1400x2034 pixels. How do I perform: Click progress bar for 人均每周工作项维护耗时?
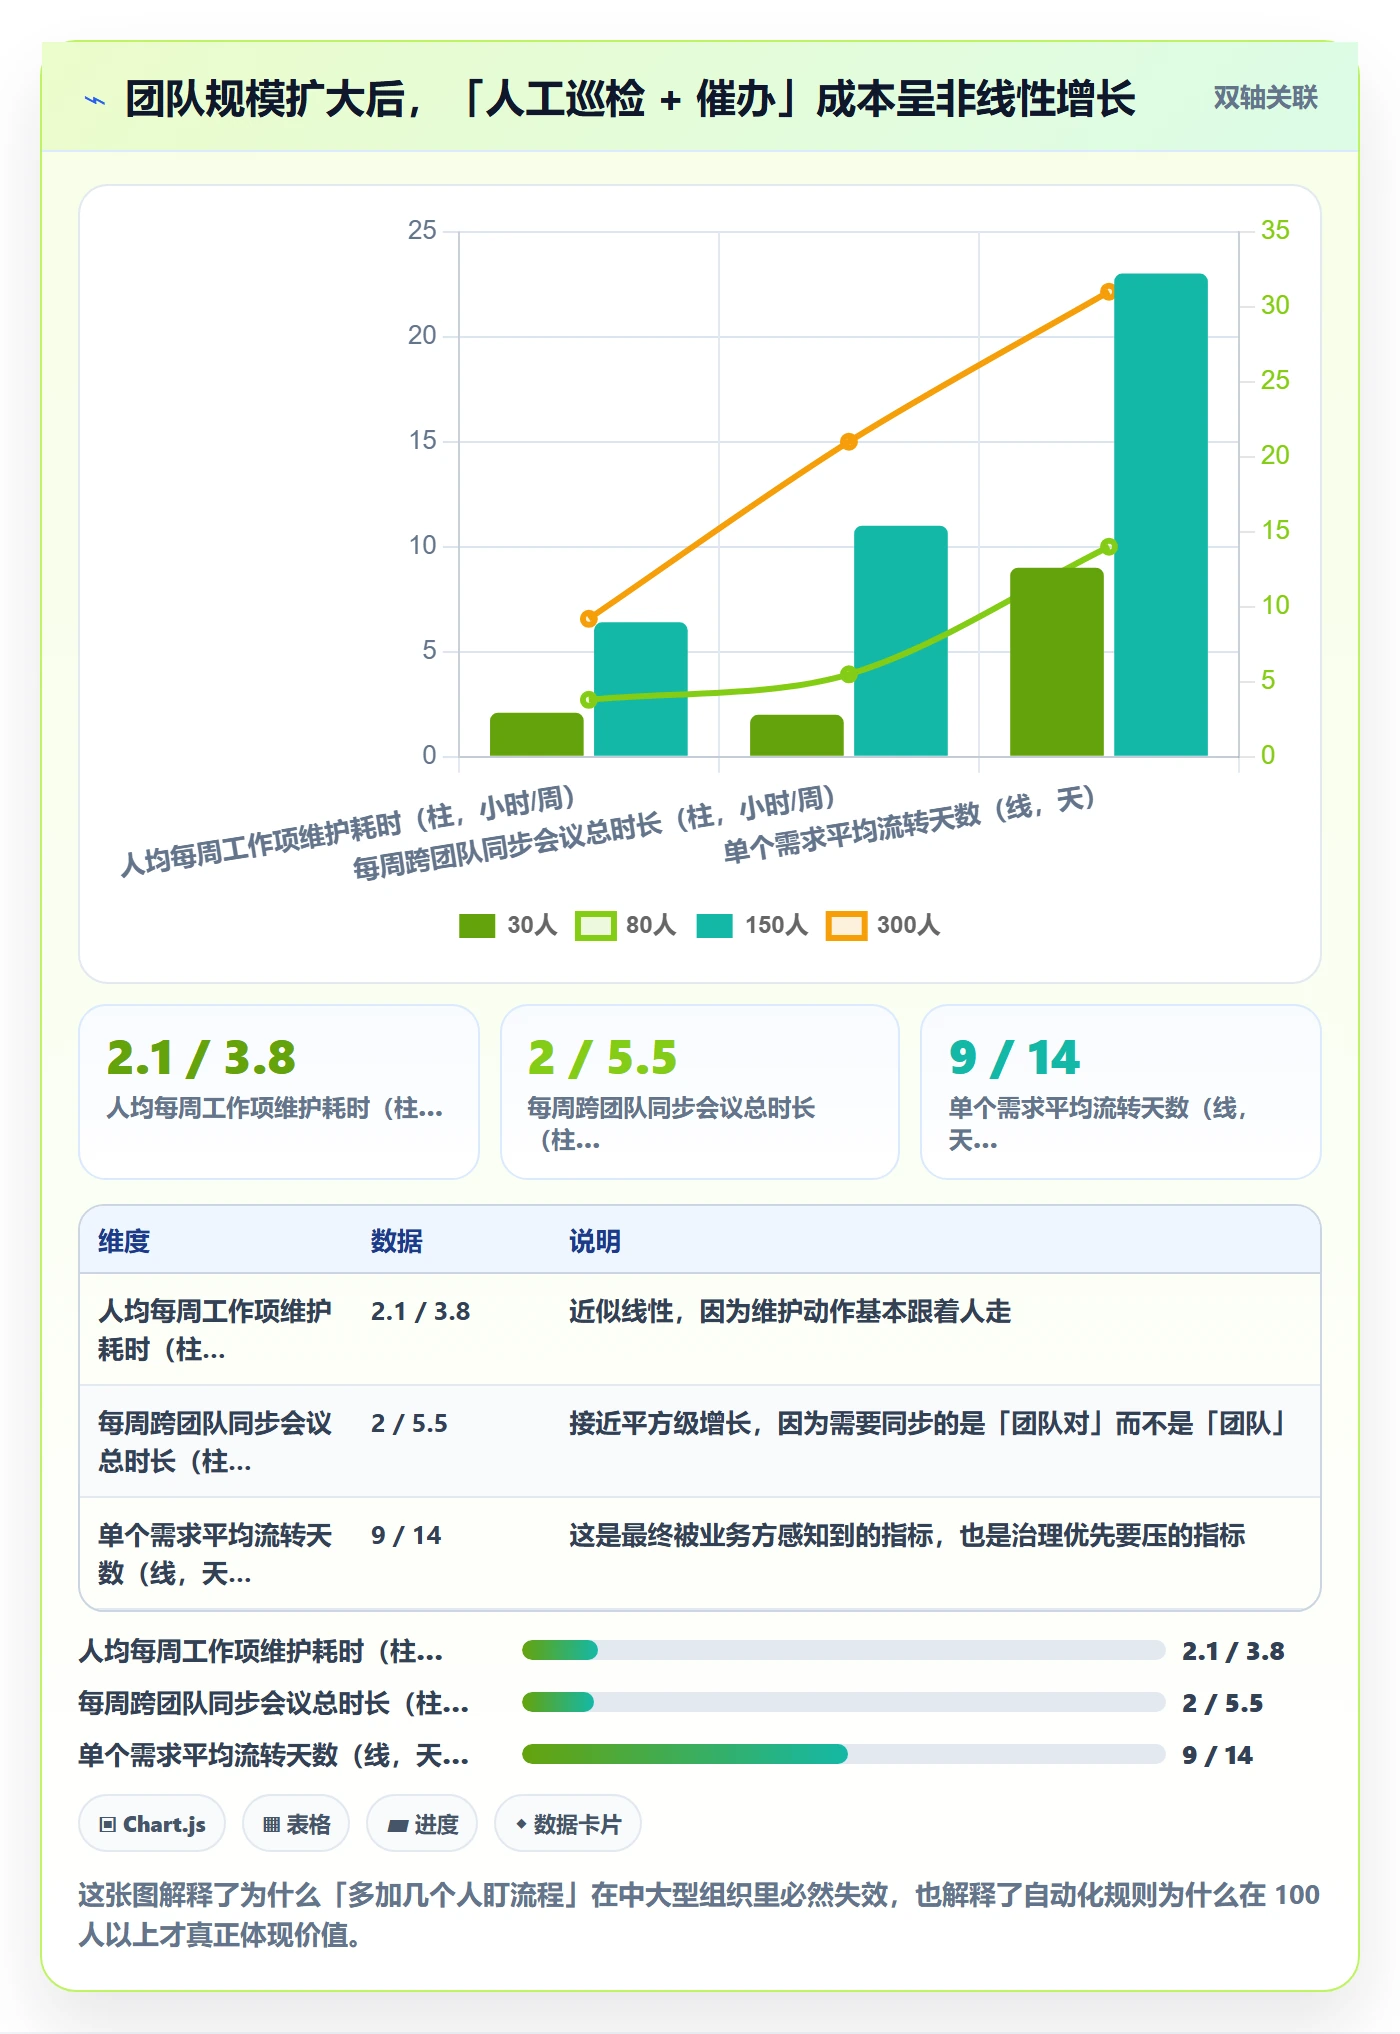pyautogui.click(x=843, y=1650)
